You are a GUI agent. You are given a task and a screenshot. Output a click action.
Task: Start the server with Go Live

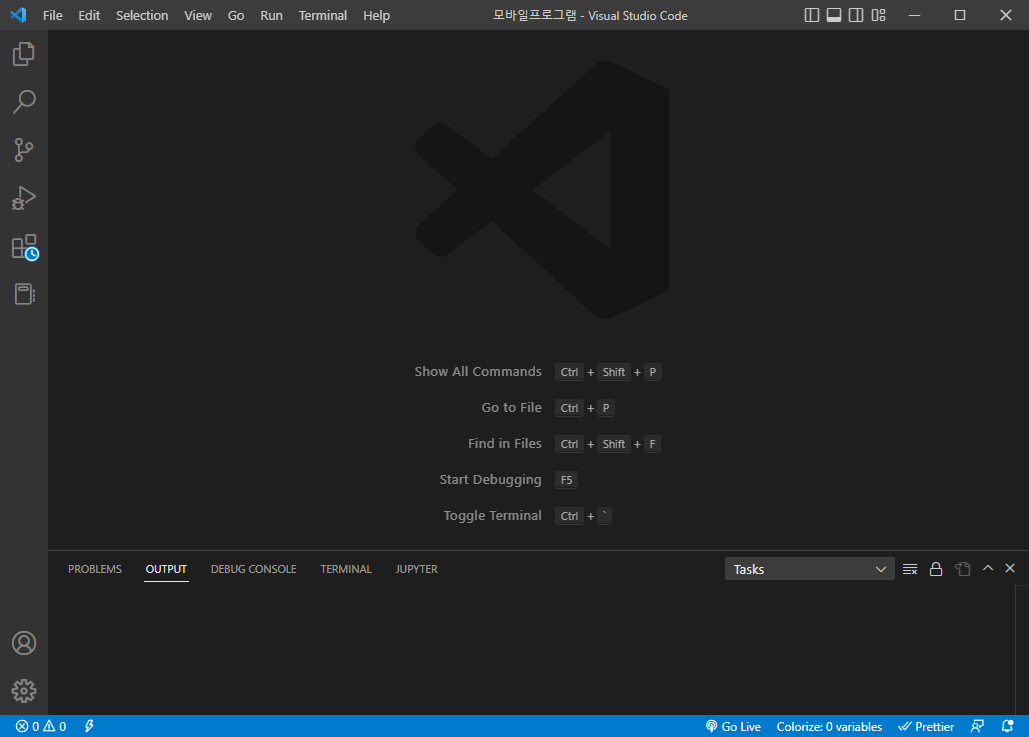733,726
